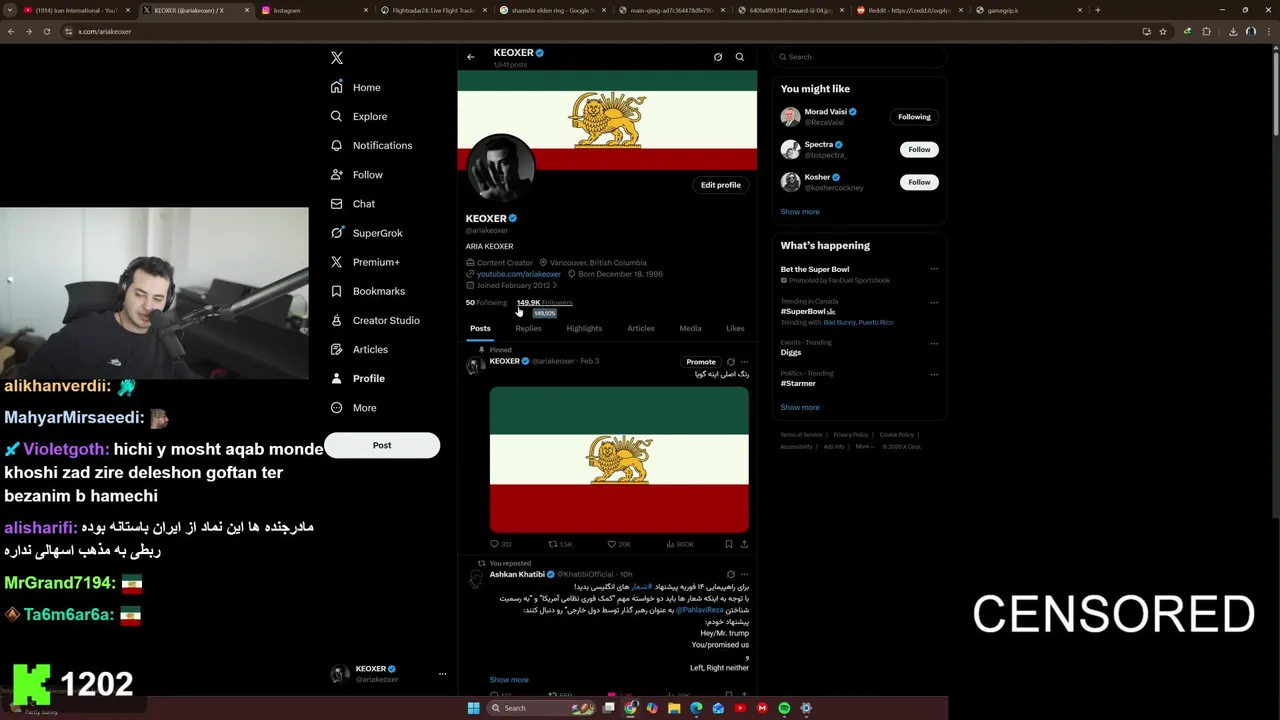
Task: Open the Windows Start menu
Action: [473, 708]
